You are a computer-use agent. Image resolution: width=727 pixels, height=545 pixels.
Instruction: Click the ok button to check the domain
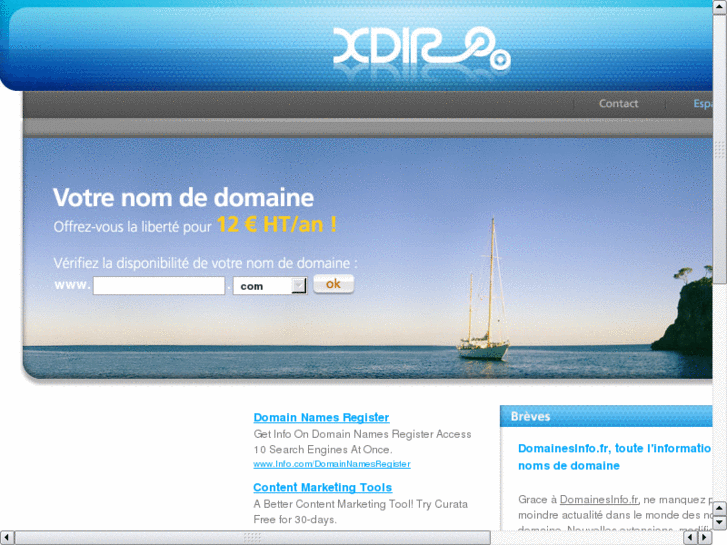(333, 284)
